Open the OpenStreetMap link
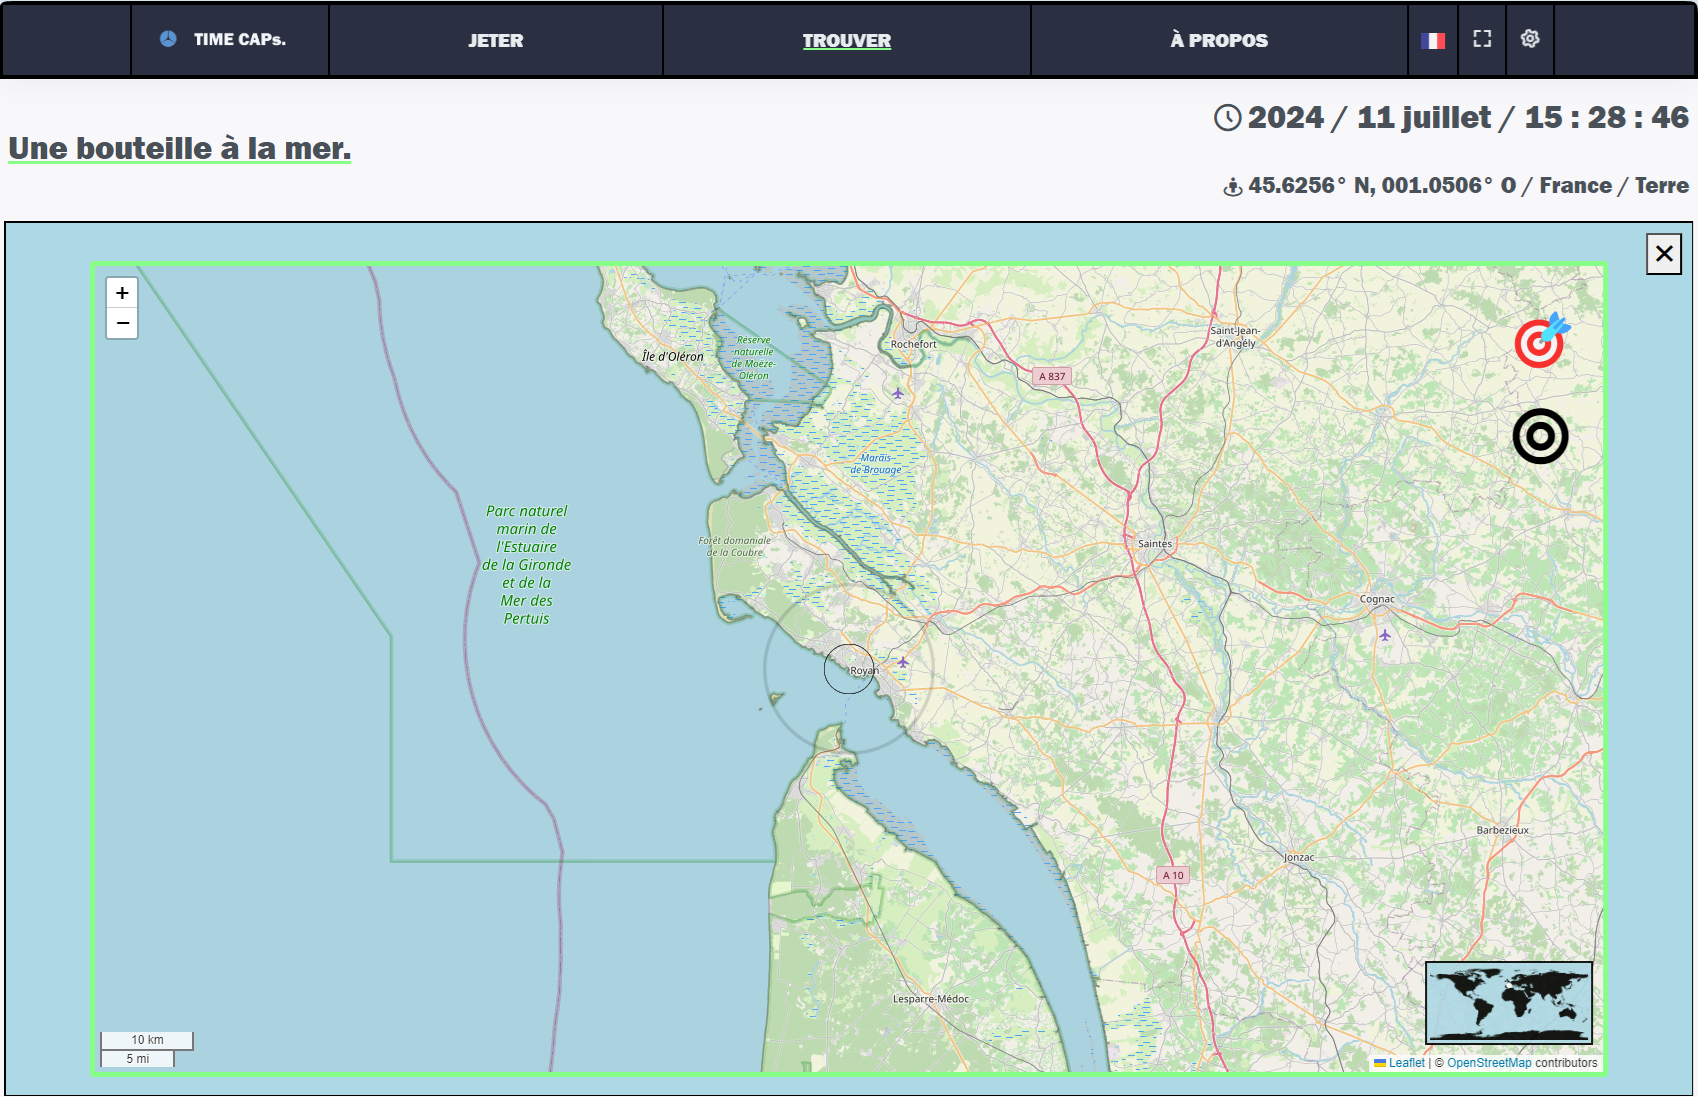This screenshot has height=1098, width=1698. click(1488, 1063)
